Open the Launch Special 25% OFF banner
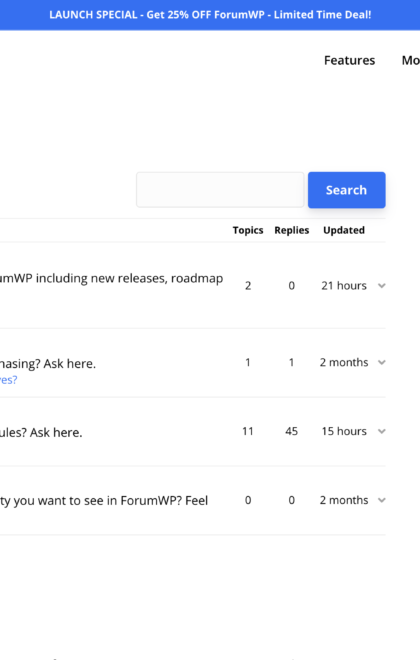The width and height of the screenshot is (420, 660). tap(210, 15)
